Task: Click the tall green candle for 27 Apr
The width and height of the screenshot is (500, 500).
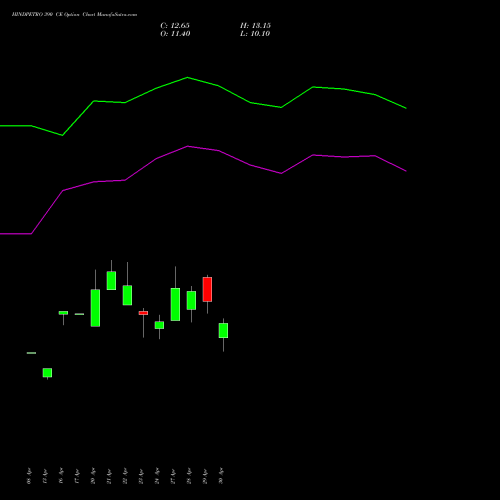Action: [175, 305]
